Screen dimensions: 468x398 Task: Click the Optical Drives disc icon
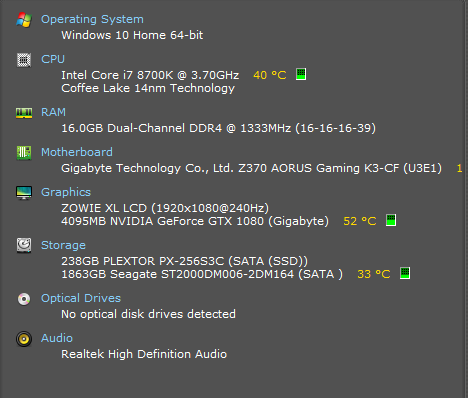point(24,299)
